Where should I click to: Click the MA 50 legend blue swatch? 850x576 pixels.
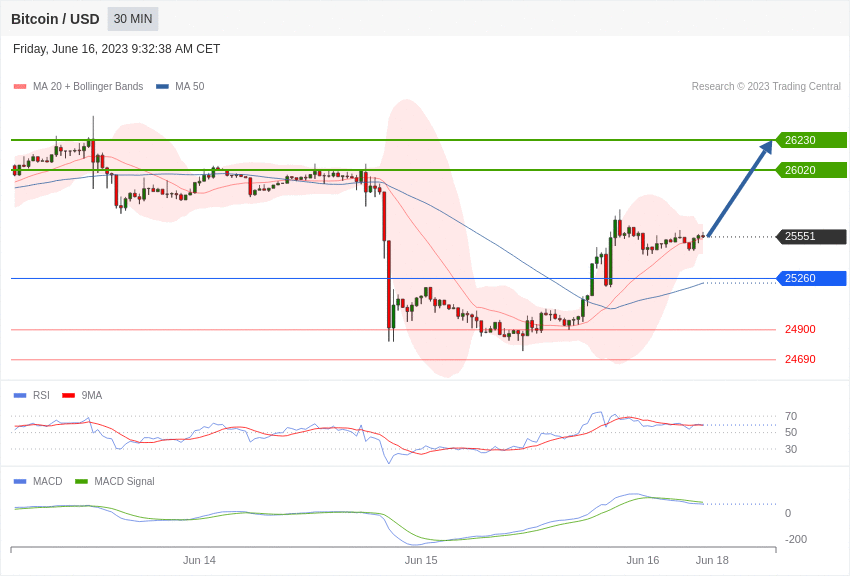pyautogui.click(x=162, y=87)
